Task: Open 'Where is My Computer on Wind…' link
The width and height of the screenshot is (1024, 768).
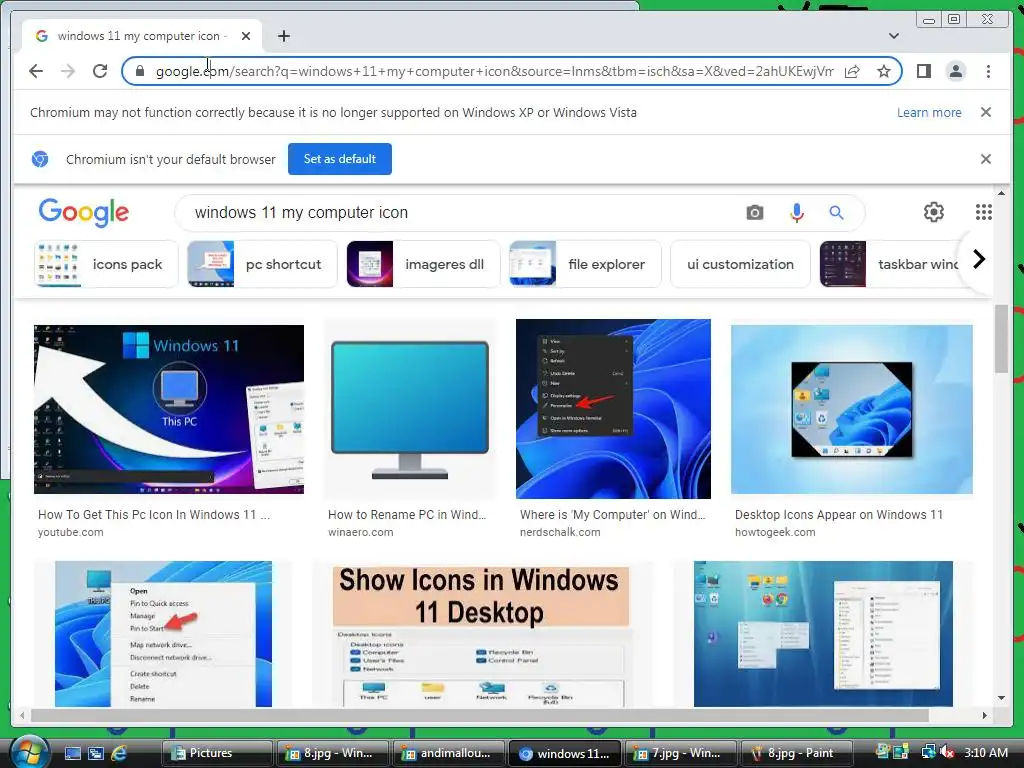Action: (x=613, y=515)
